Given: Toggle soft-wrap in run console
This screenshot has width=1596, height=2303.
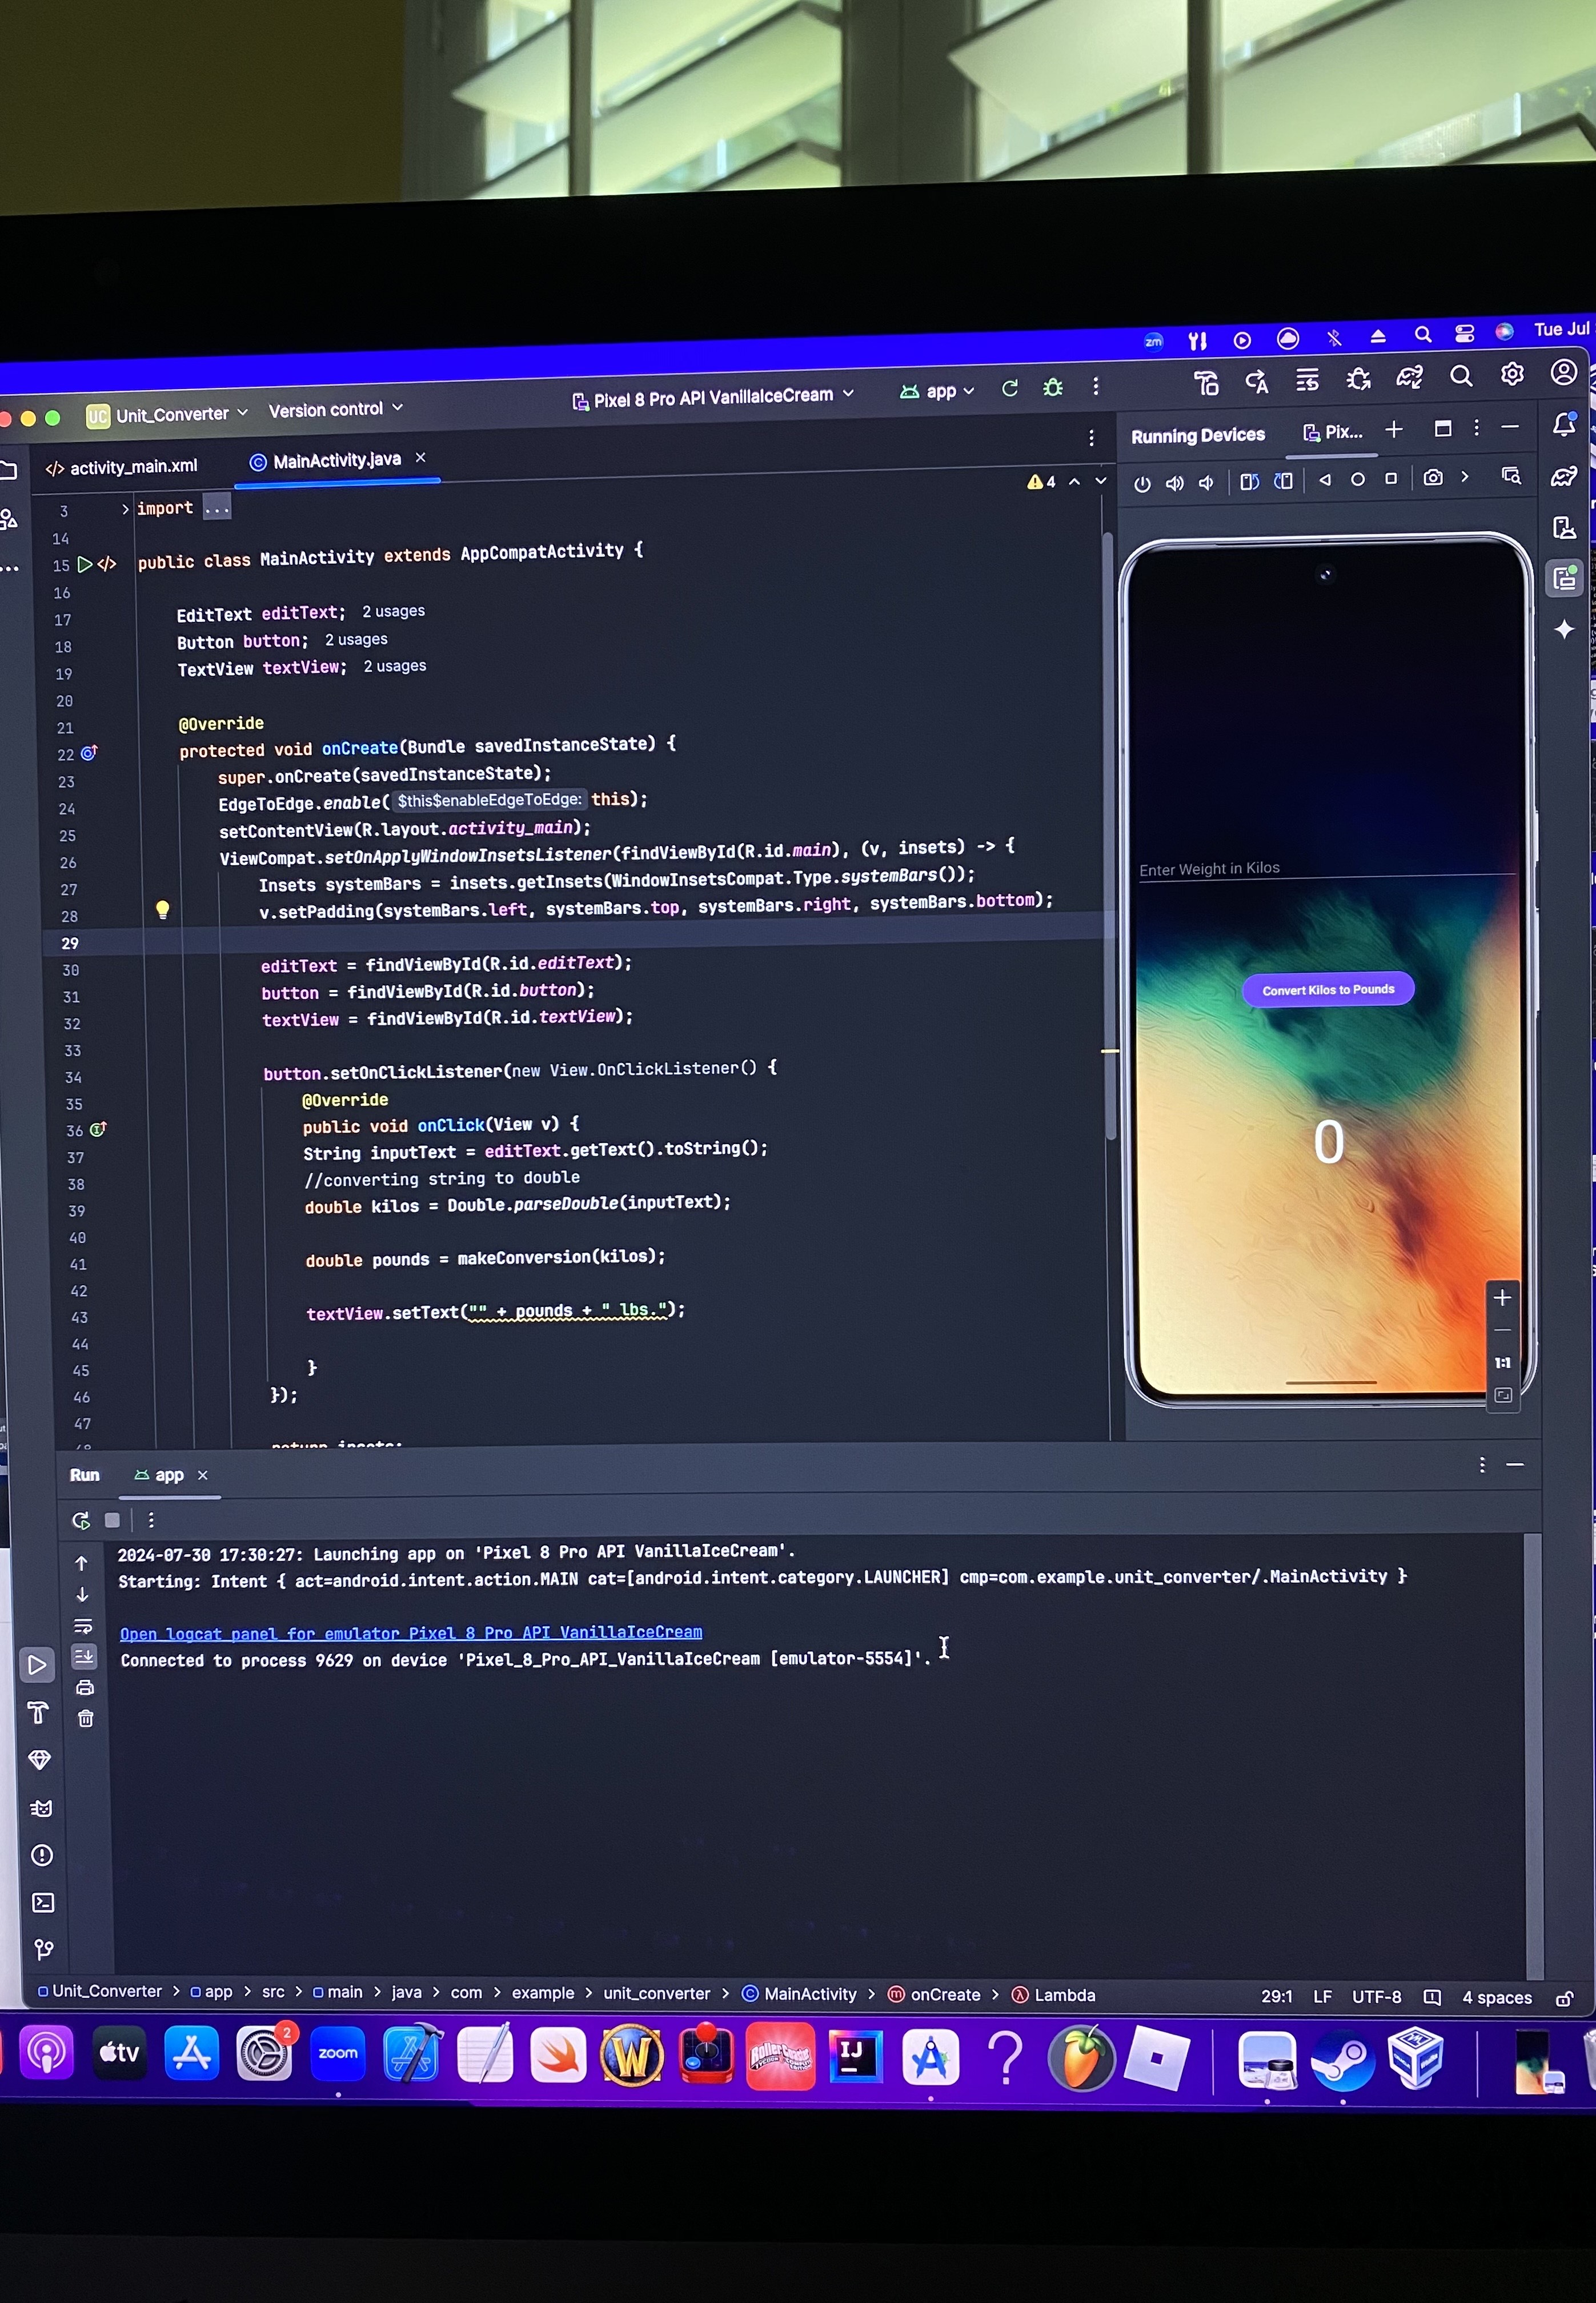Looking at the screenshot, I should tap(83, 1626).
